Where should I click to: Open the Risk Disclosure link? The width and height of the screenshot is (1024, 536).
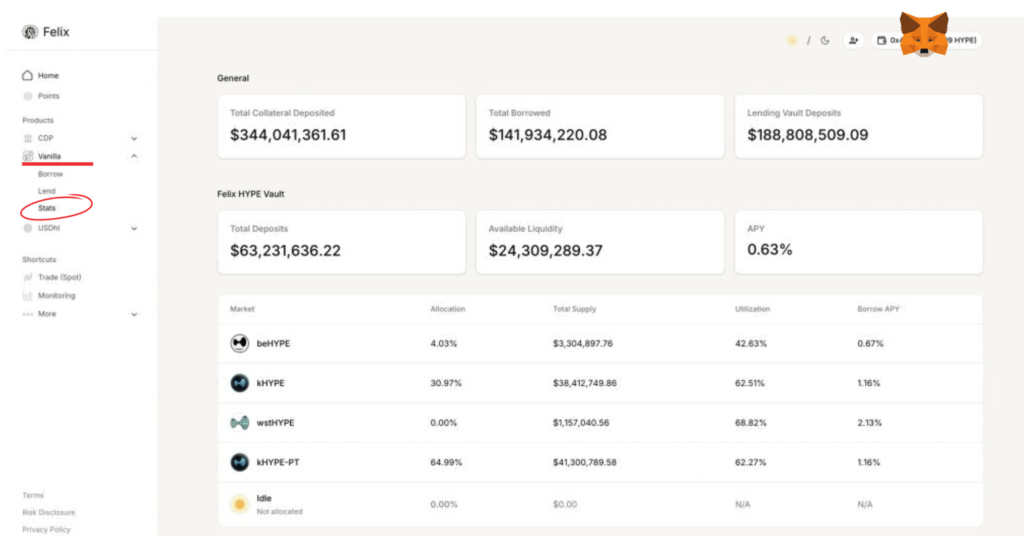pyautogui.click(x=46, y=512)
